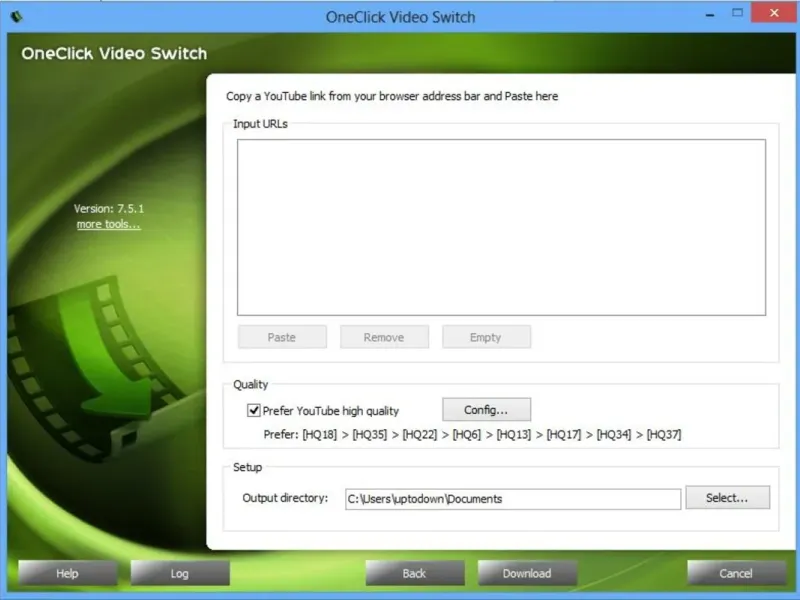The height and width of the screenshot is (600, 800).
Task: Minimize the OneClick Video Switch window
Action: (710, 14)
